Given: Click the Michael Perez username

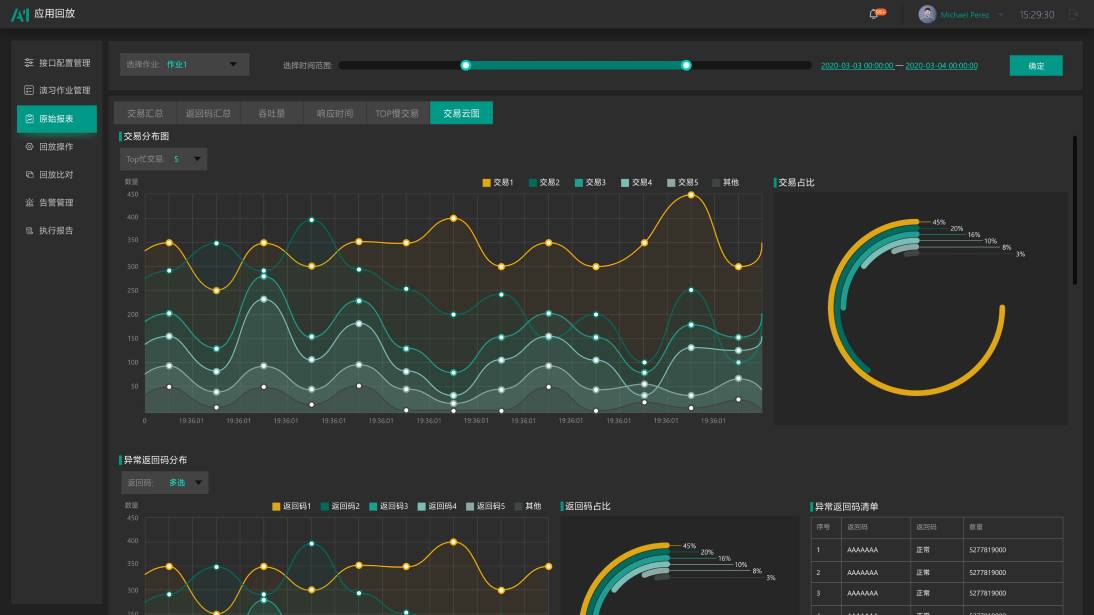Looking at the screenshot, I should (965, 15).
